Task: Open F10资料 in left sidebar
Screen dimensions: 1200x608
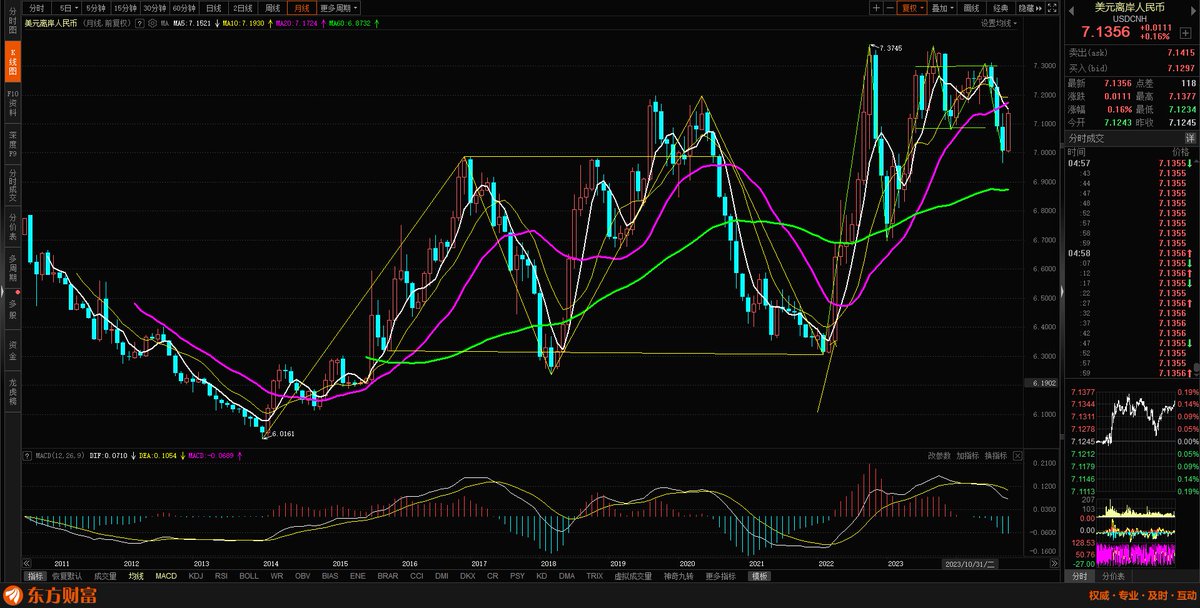Action: pos(13,102)
